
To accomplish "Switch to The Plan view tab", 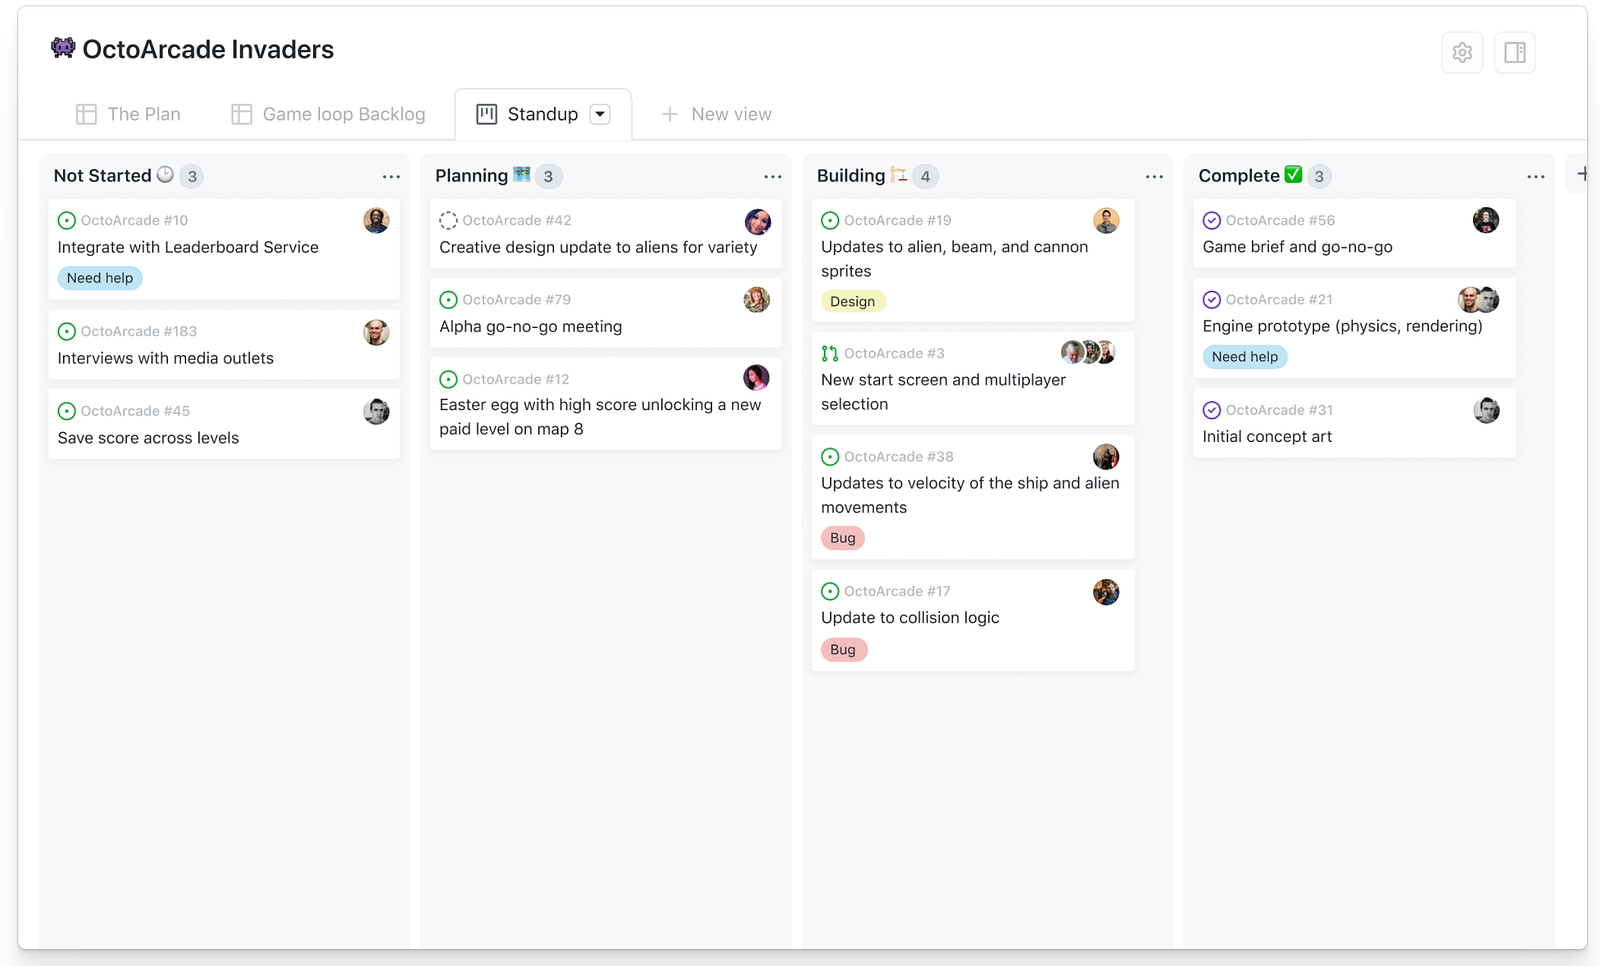I will 129,114.
